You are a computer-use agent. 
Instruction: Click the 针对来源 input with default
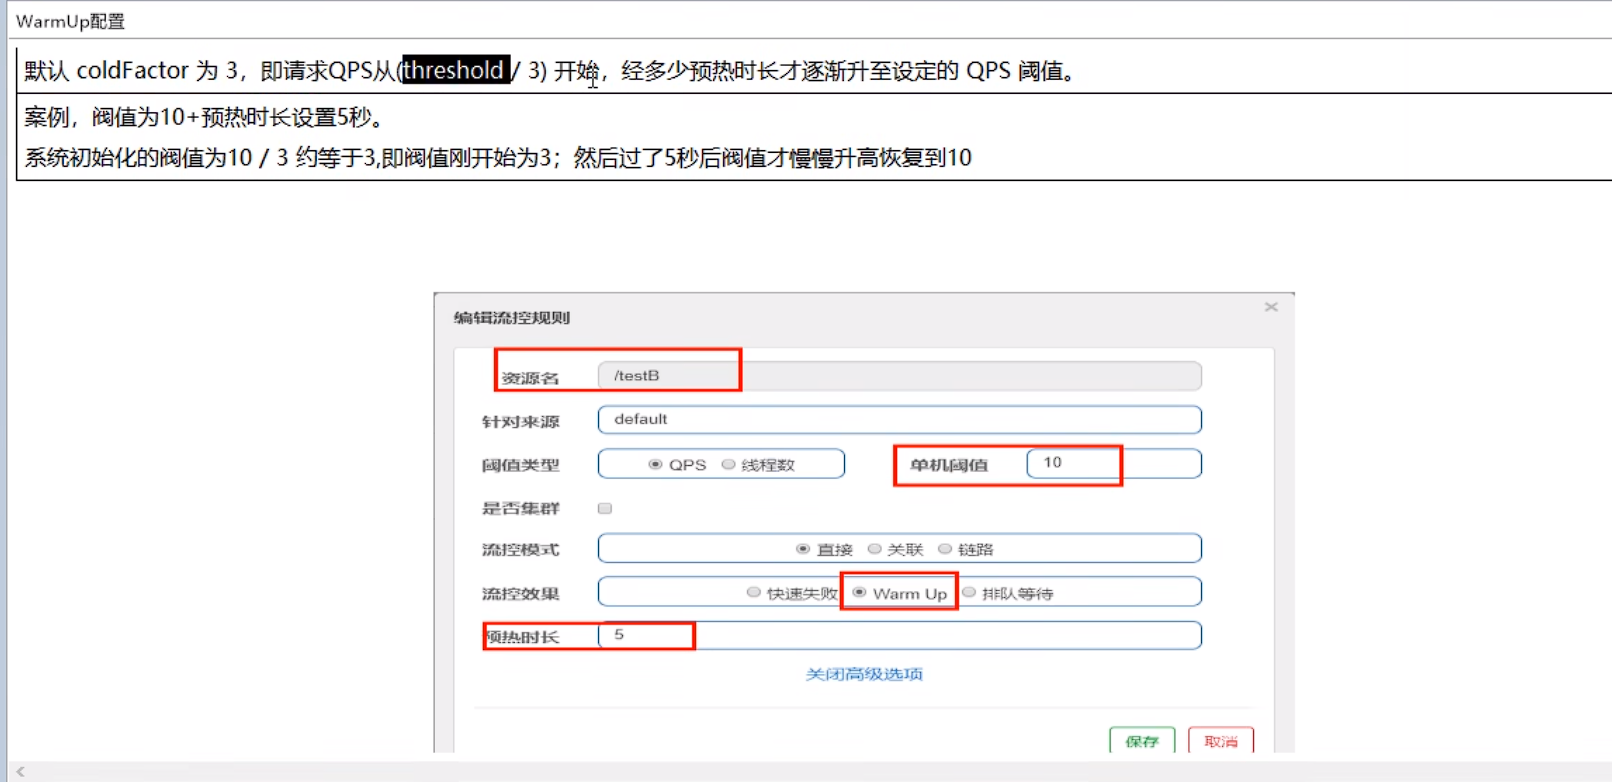[898, 420]
